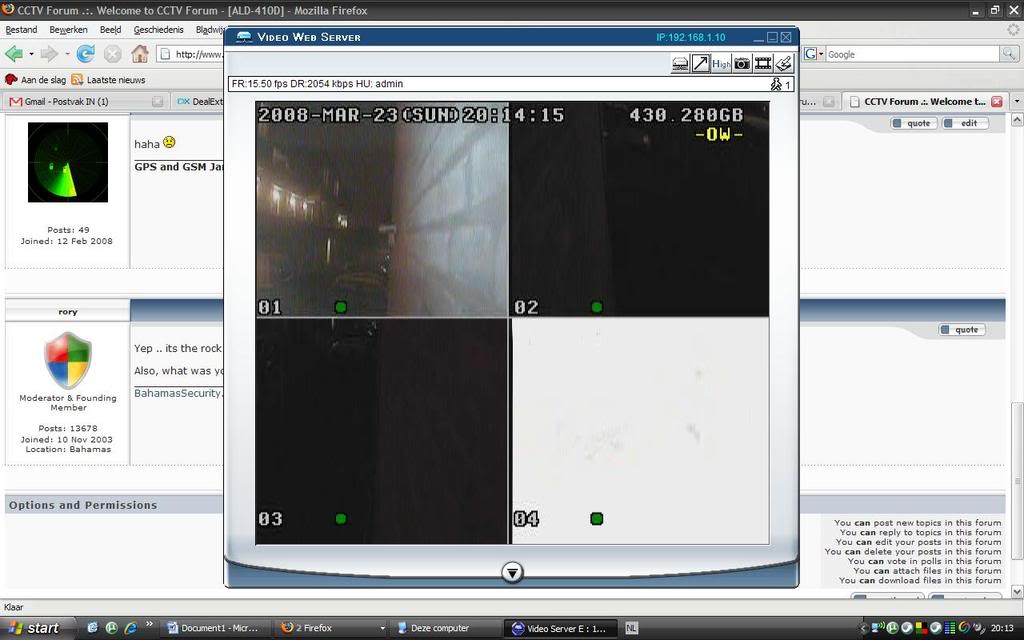The image size is (1024, 640).
Task: Open BahamasSecurity signature link
Action: click(x=178, y=393)
